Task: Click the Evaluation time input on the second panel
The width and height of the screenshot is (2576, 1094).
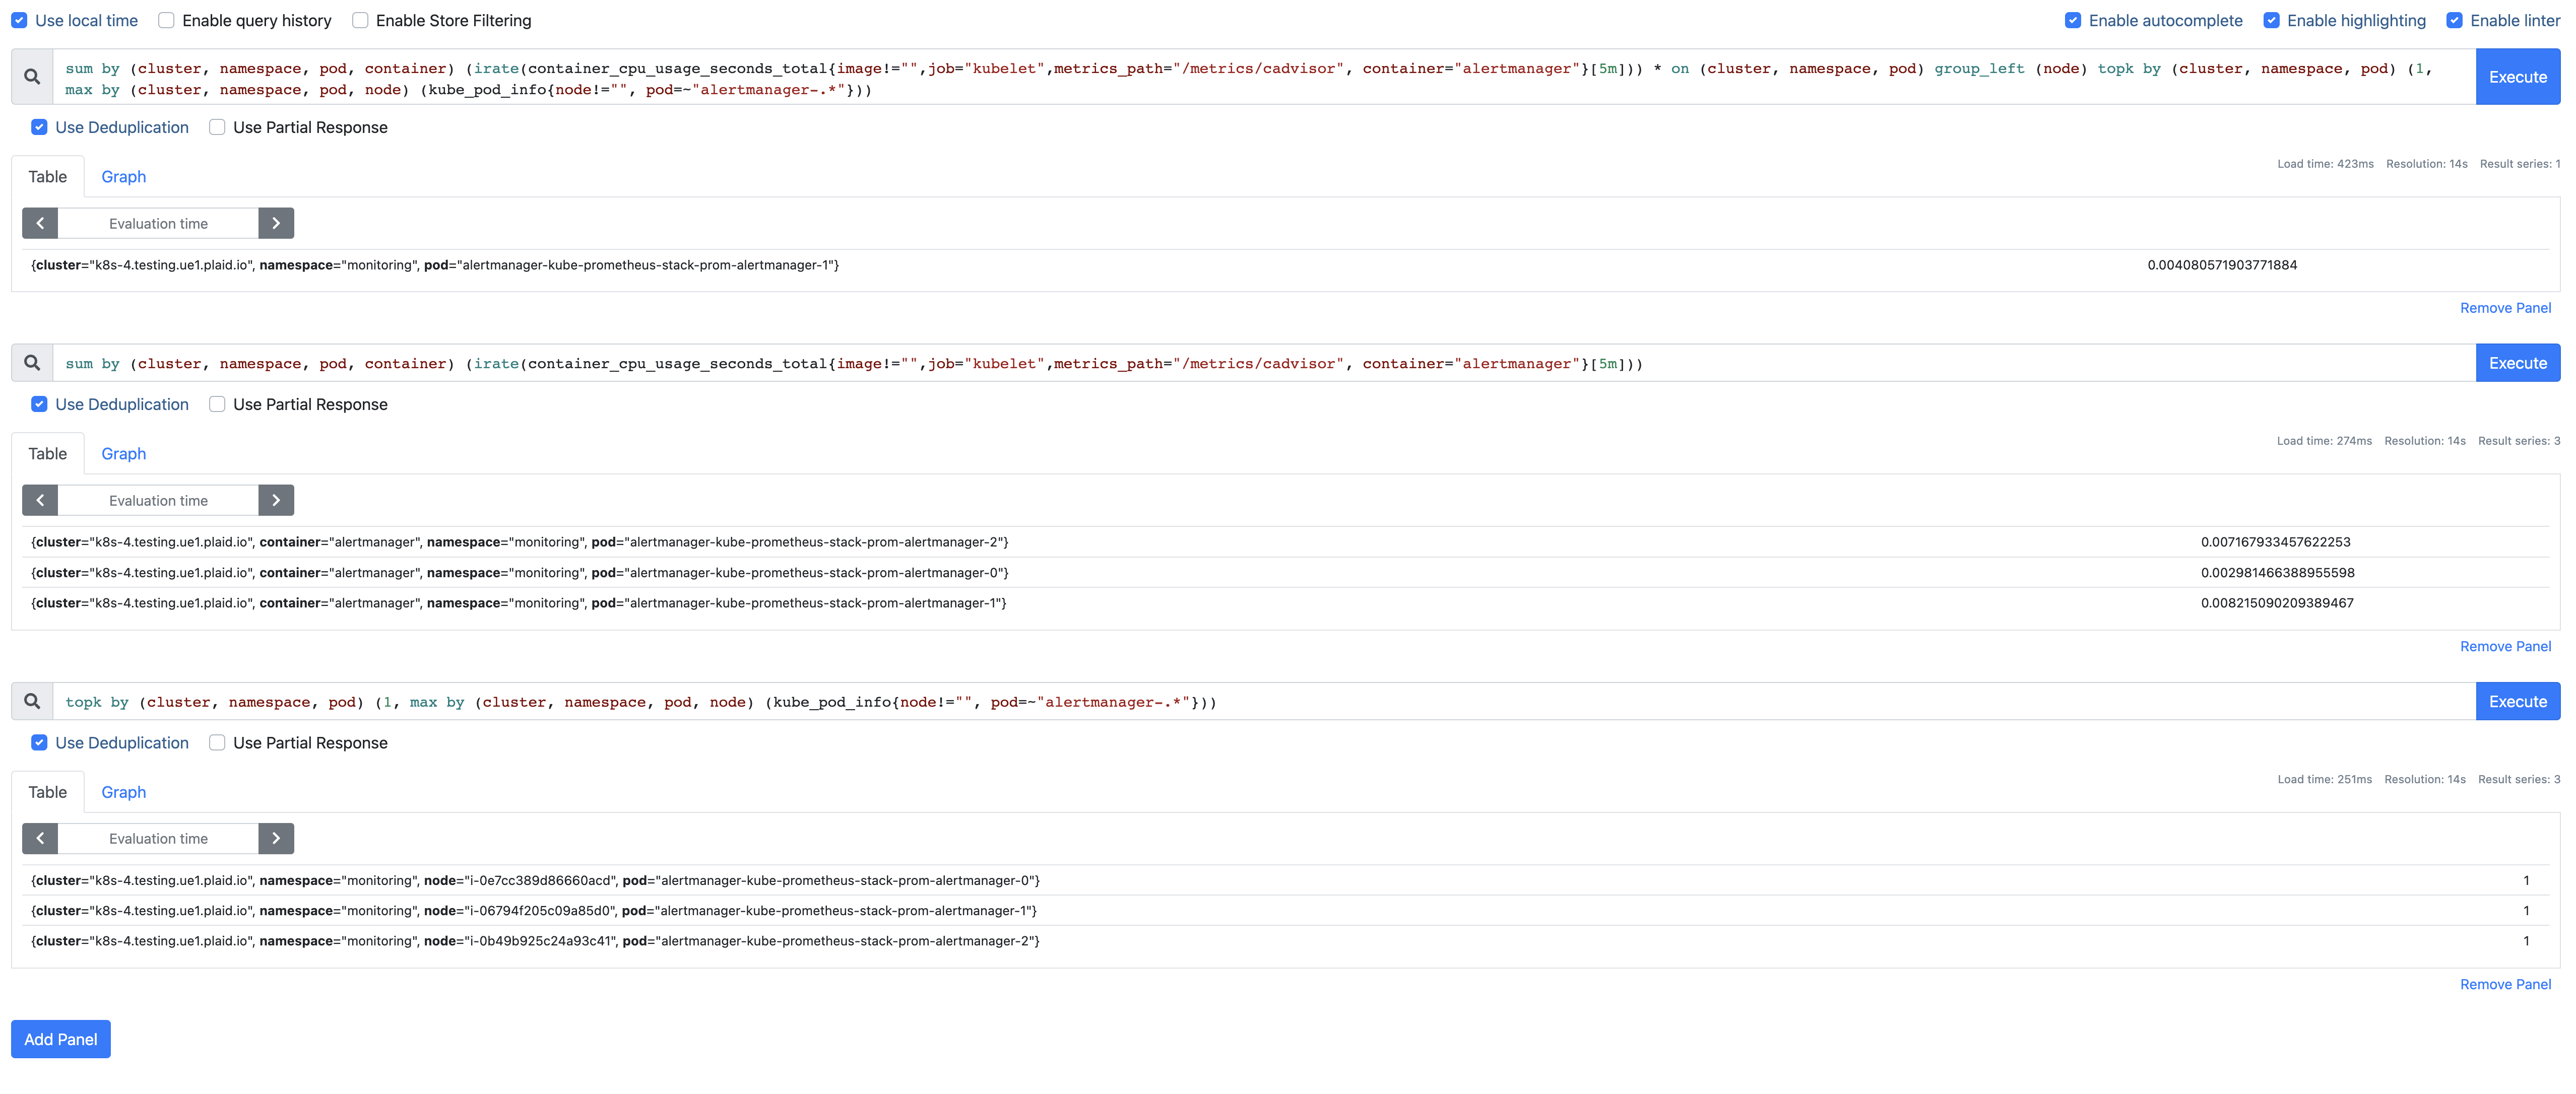Action: [158, 499]
